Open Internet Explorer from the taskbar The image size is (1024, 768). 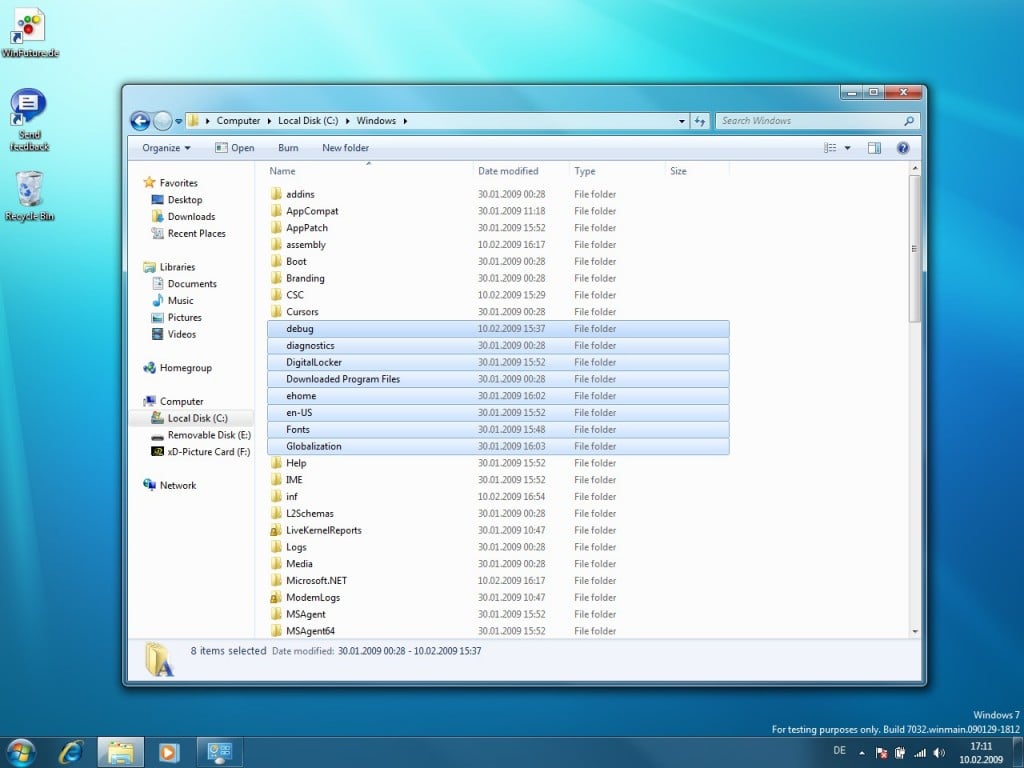click(71, 752)
